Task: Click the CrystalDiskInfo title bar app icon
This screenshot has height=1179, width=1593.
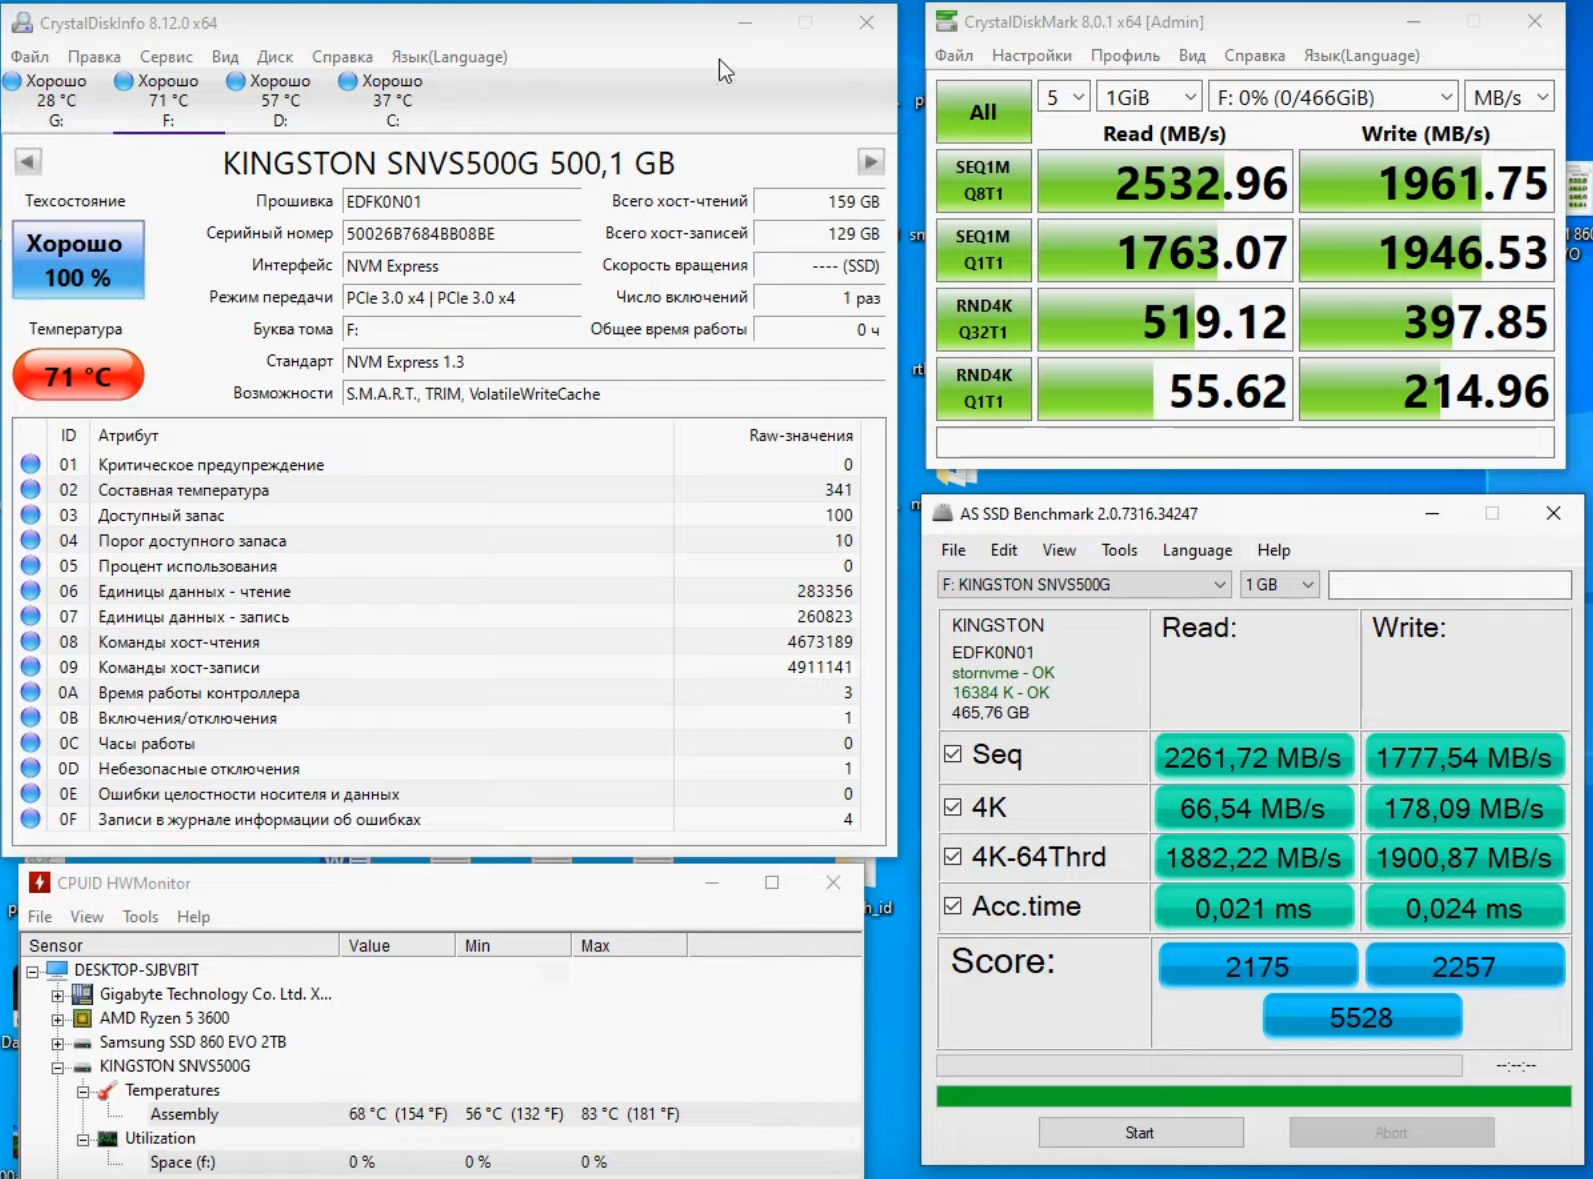Action: click(x=22, y=22)
